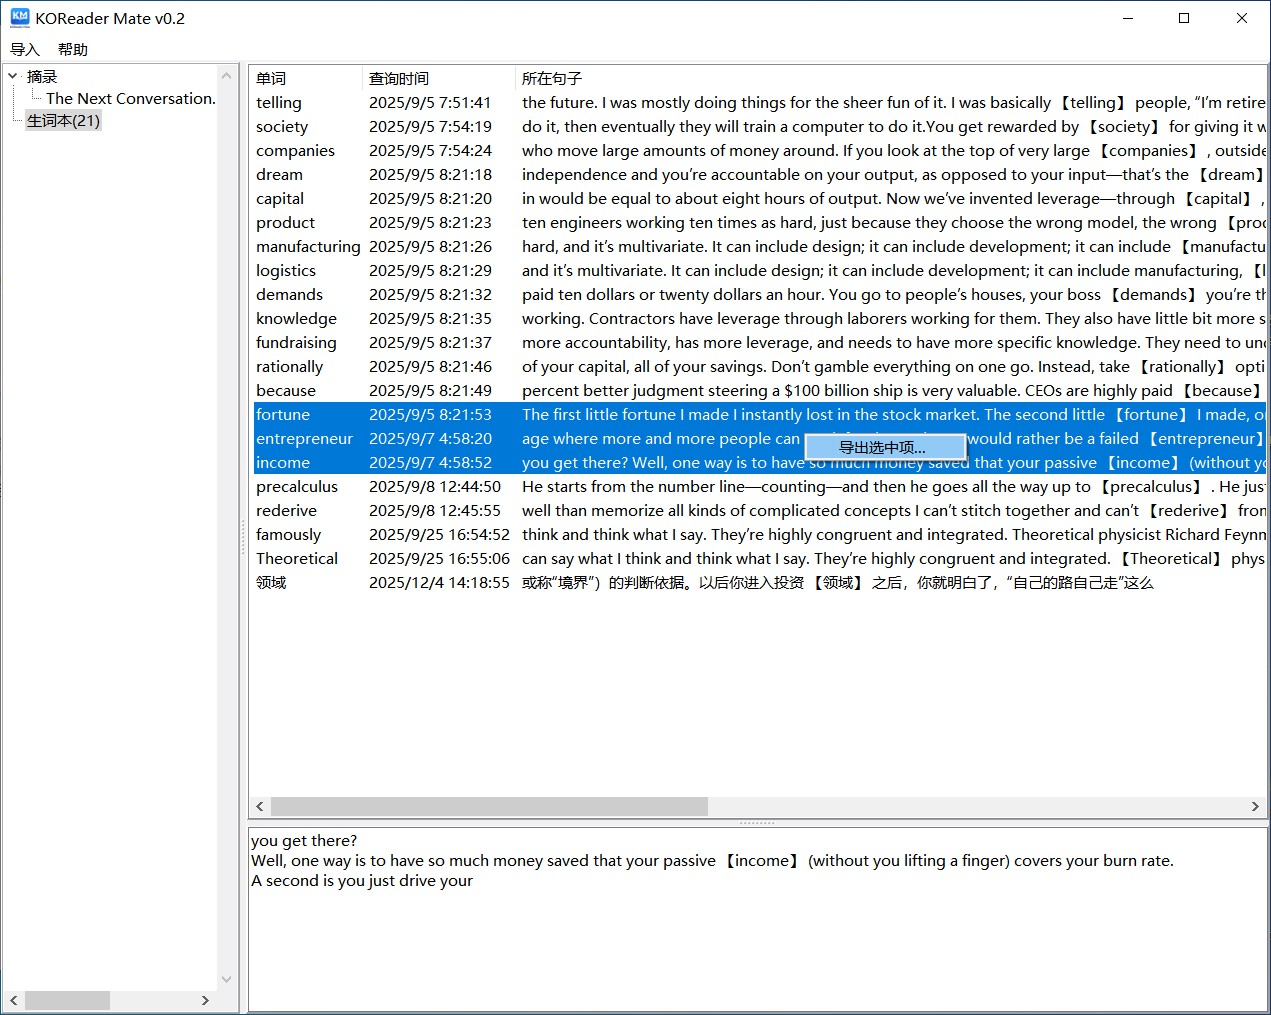Click timestamp 2025/9/5 7:51:41
This screenshot has width=1271, height=1015.
click(x=430, y=102)
